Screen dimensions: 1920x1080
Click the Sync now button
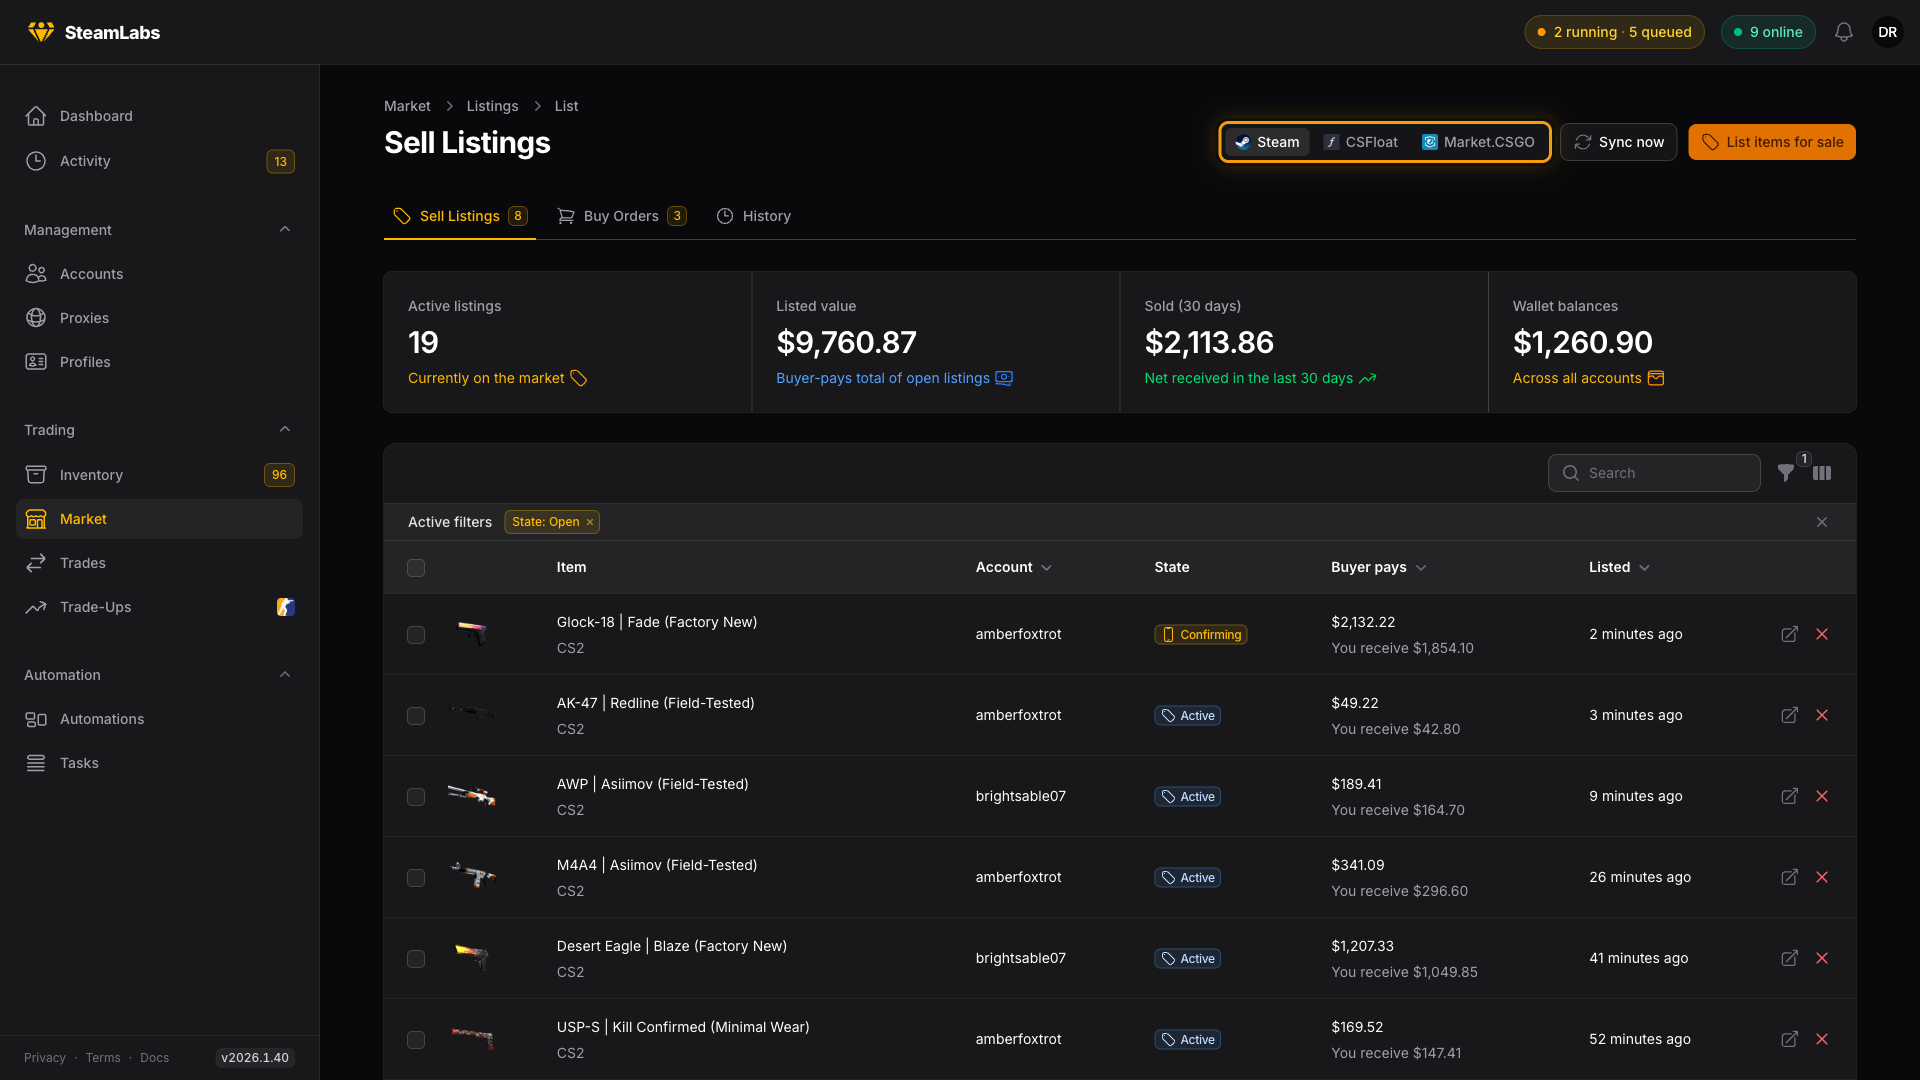pyautogui.click(x=1618, y=142)
